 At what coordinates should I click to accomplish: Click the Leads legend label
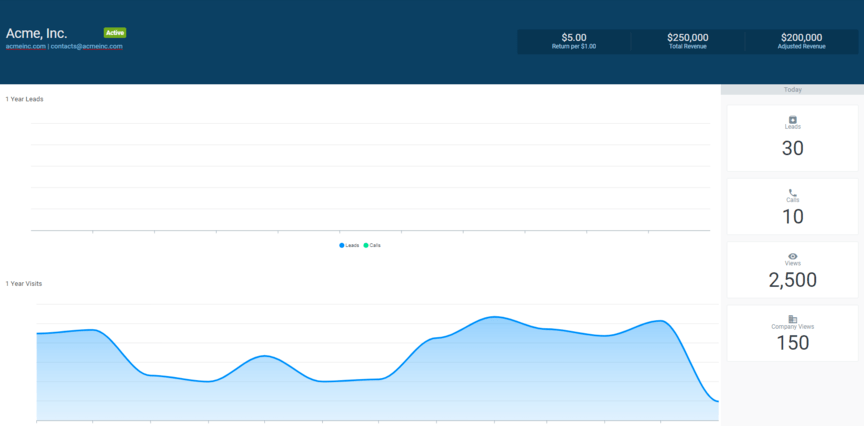(353, 245)
